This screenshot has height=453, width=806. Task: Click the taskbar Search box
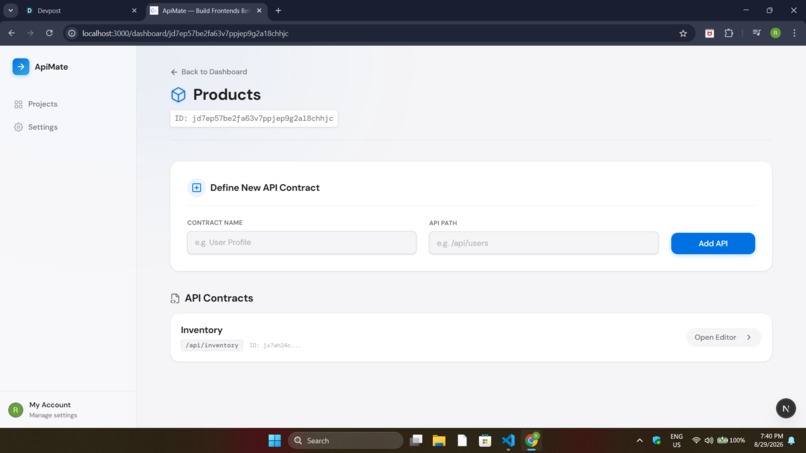[x=345, y=441]
